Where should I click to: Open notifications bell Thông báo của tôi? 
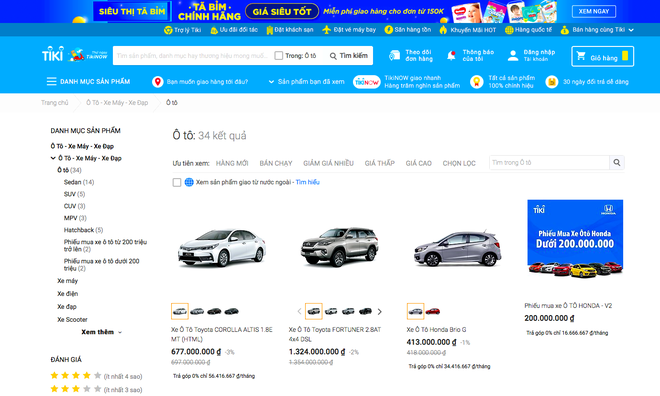pos(451,56)
